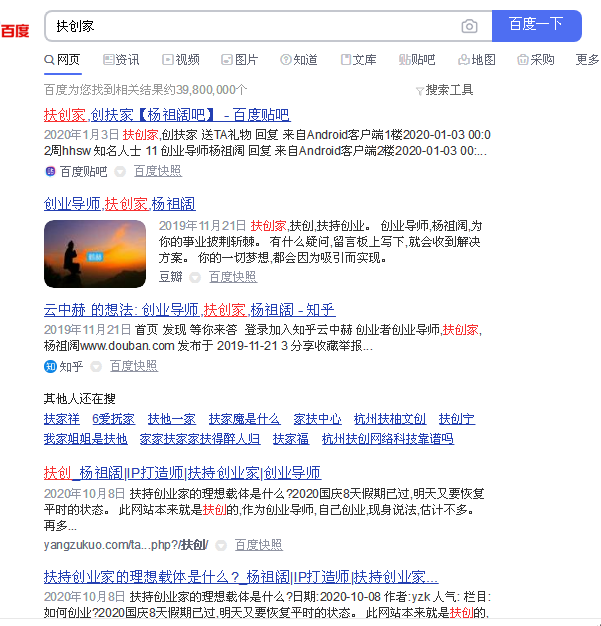The width and height of the screenshot is (601, 626).
Task: Click related search 6爱抚家
Action: click(x=113, y=419)
